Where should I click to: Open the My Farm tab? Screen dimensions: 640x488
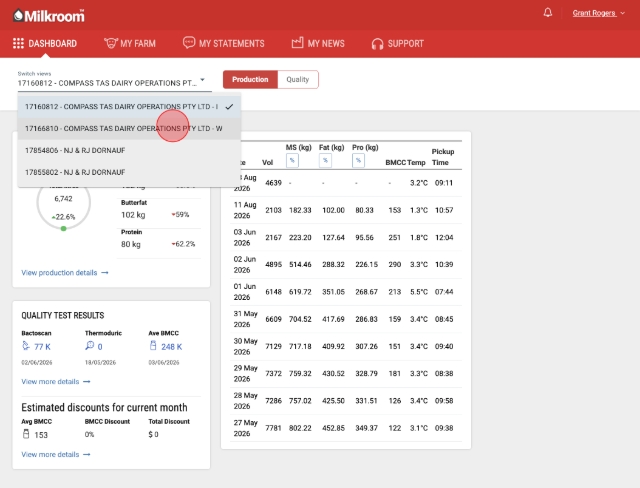(130, 43)
